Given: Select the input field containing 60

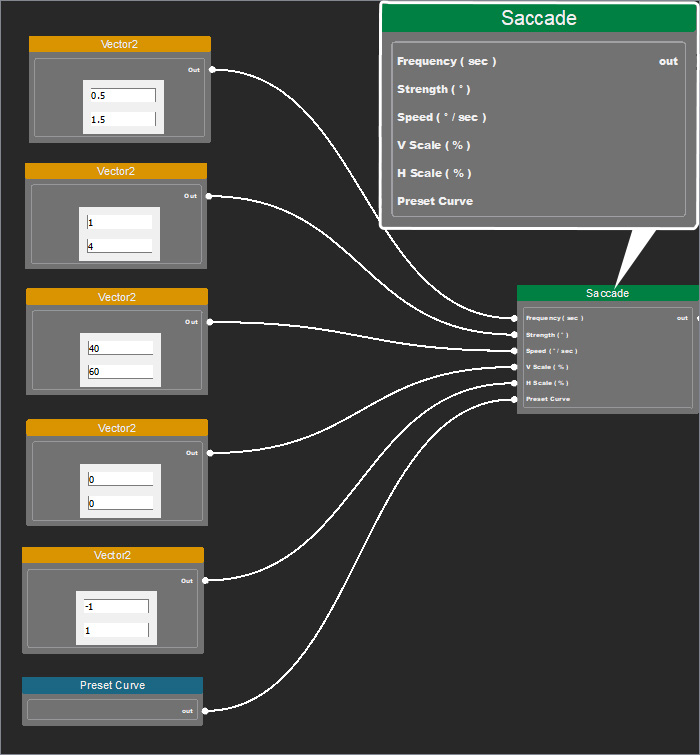Looking at the screenshot, I should click(x=120, y=371).
